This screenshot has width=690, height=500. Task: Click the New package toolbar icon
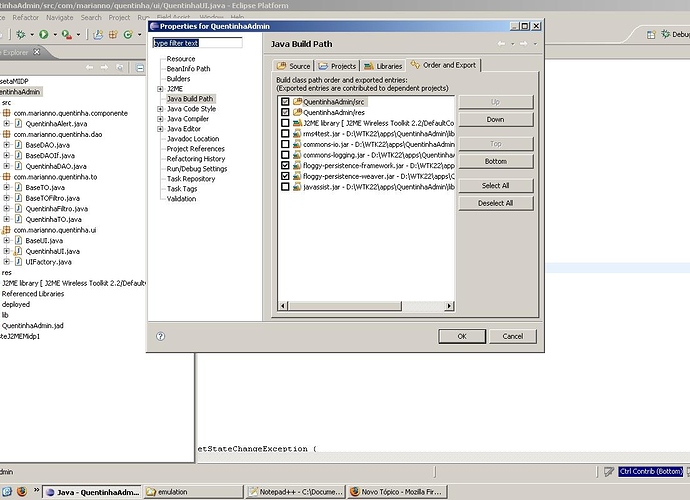113,34
